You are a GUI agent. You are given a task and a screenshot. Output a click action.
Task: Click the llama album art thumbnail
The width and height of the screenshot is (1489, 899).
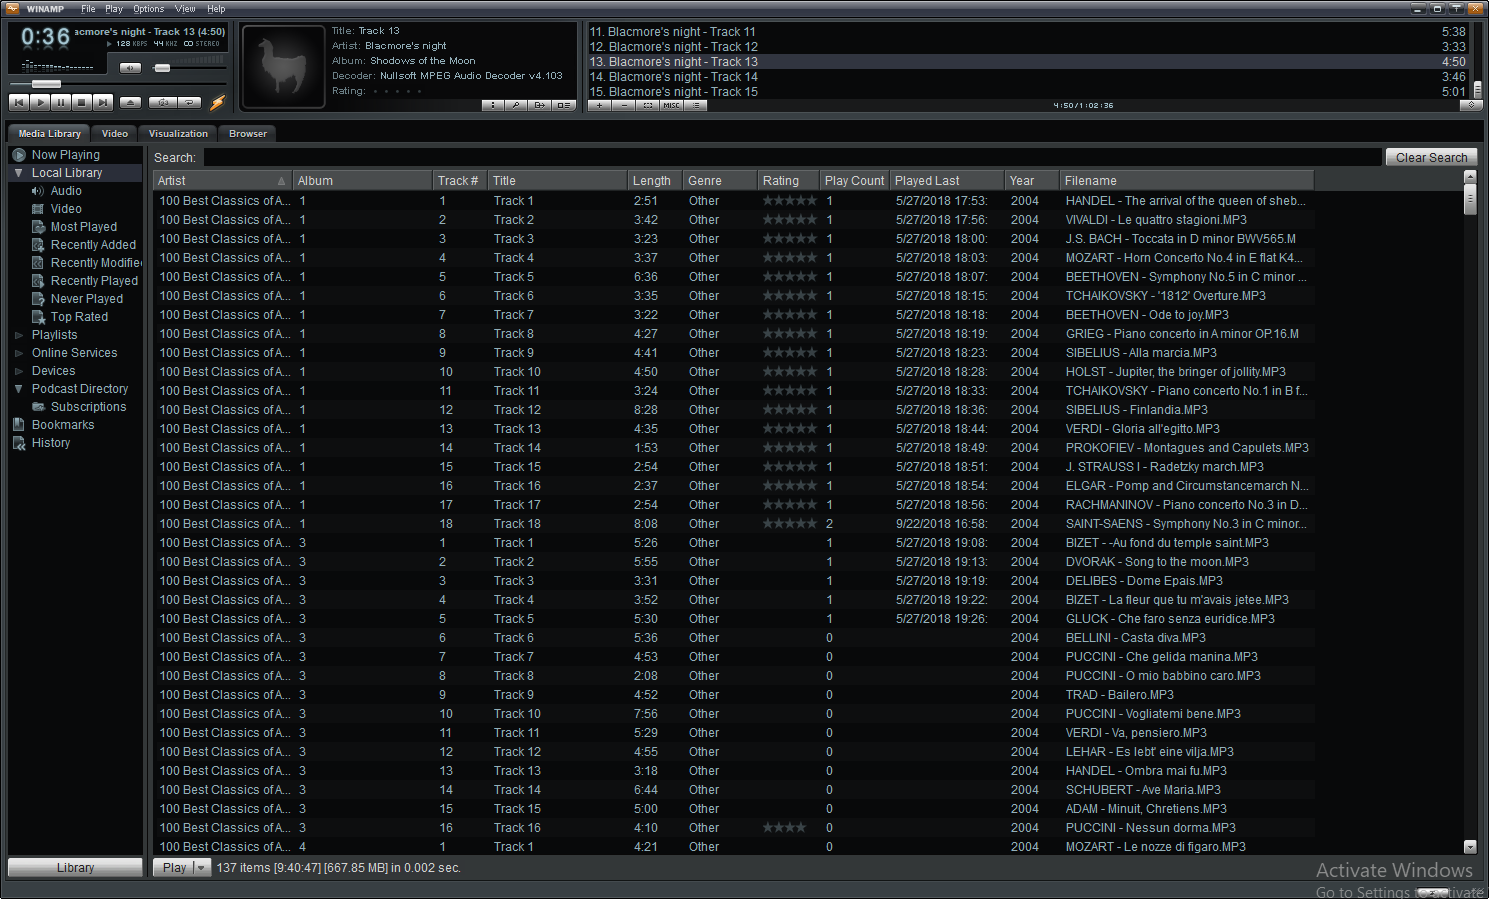283,67
